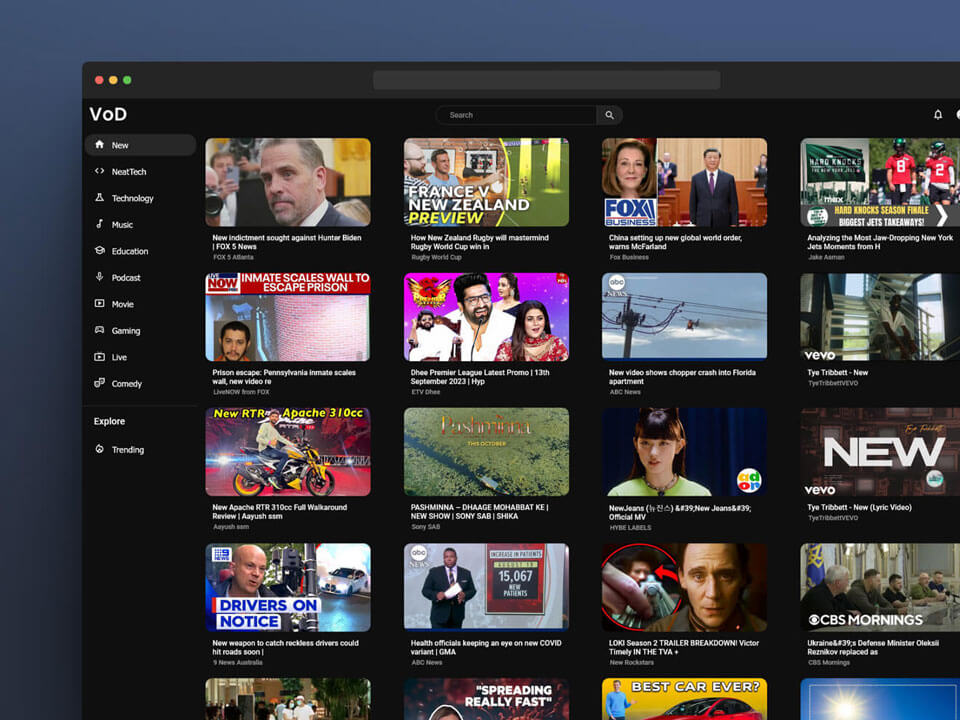
Task: Click the gamepad Gaming icon
Action: point(99,331)
